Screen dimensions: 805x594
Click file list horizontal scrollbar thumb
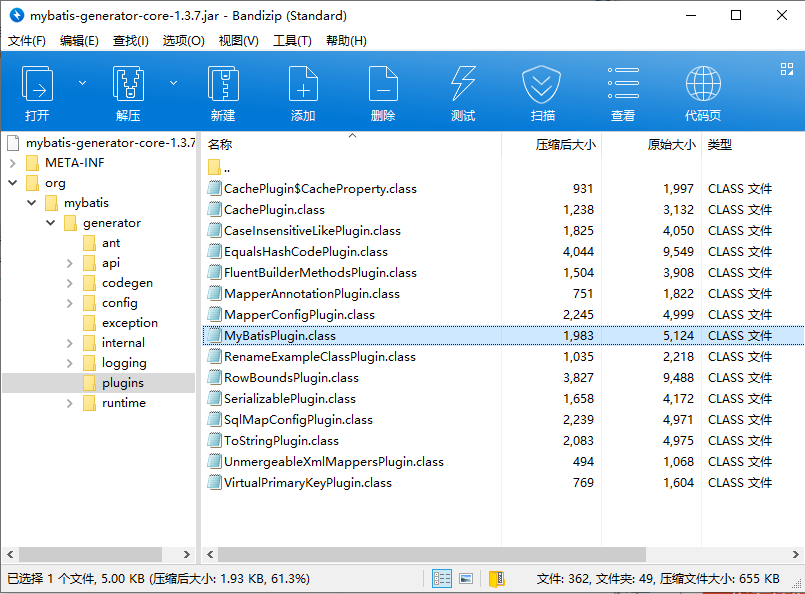tap(432, 554)
